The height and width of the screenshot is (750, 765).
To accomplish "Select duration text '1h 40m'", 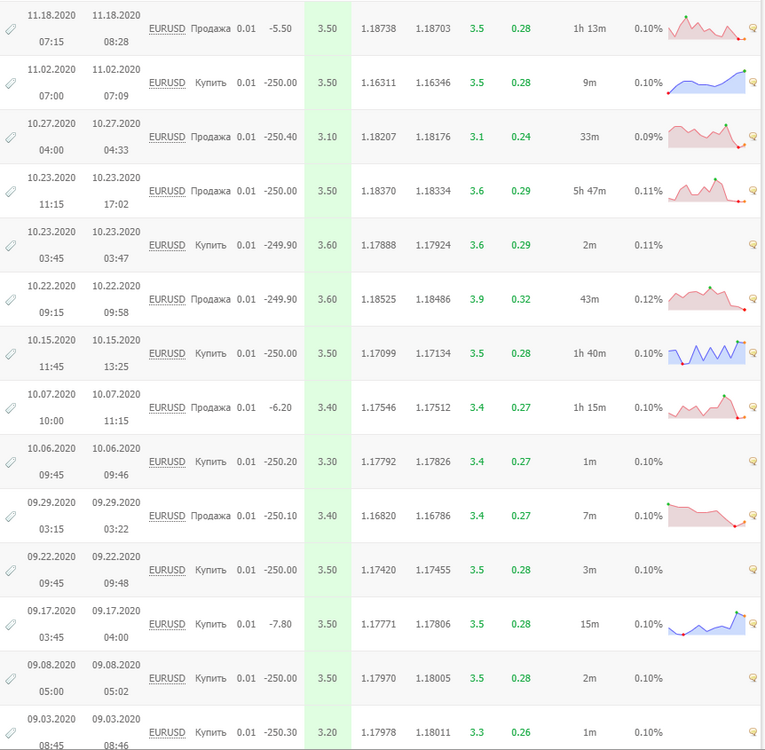I will pos(589,353).
